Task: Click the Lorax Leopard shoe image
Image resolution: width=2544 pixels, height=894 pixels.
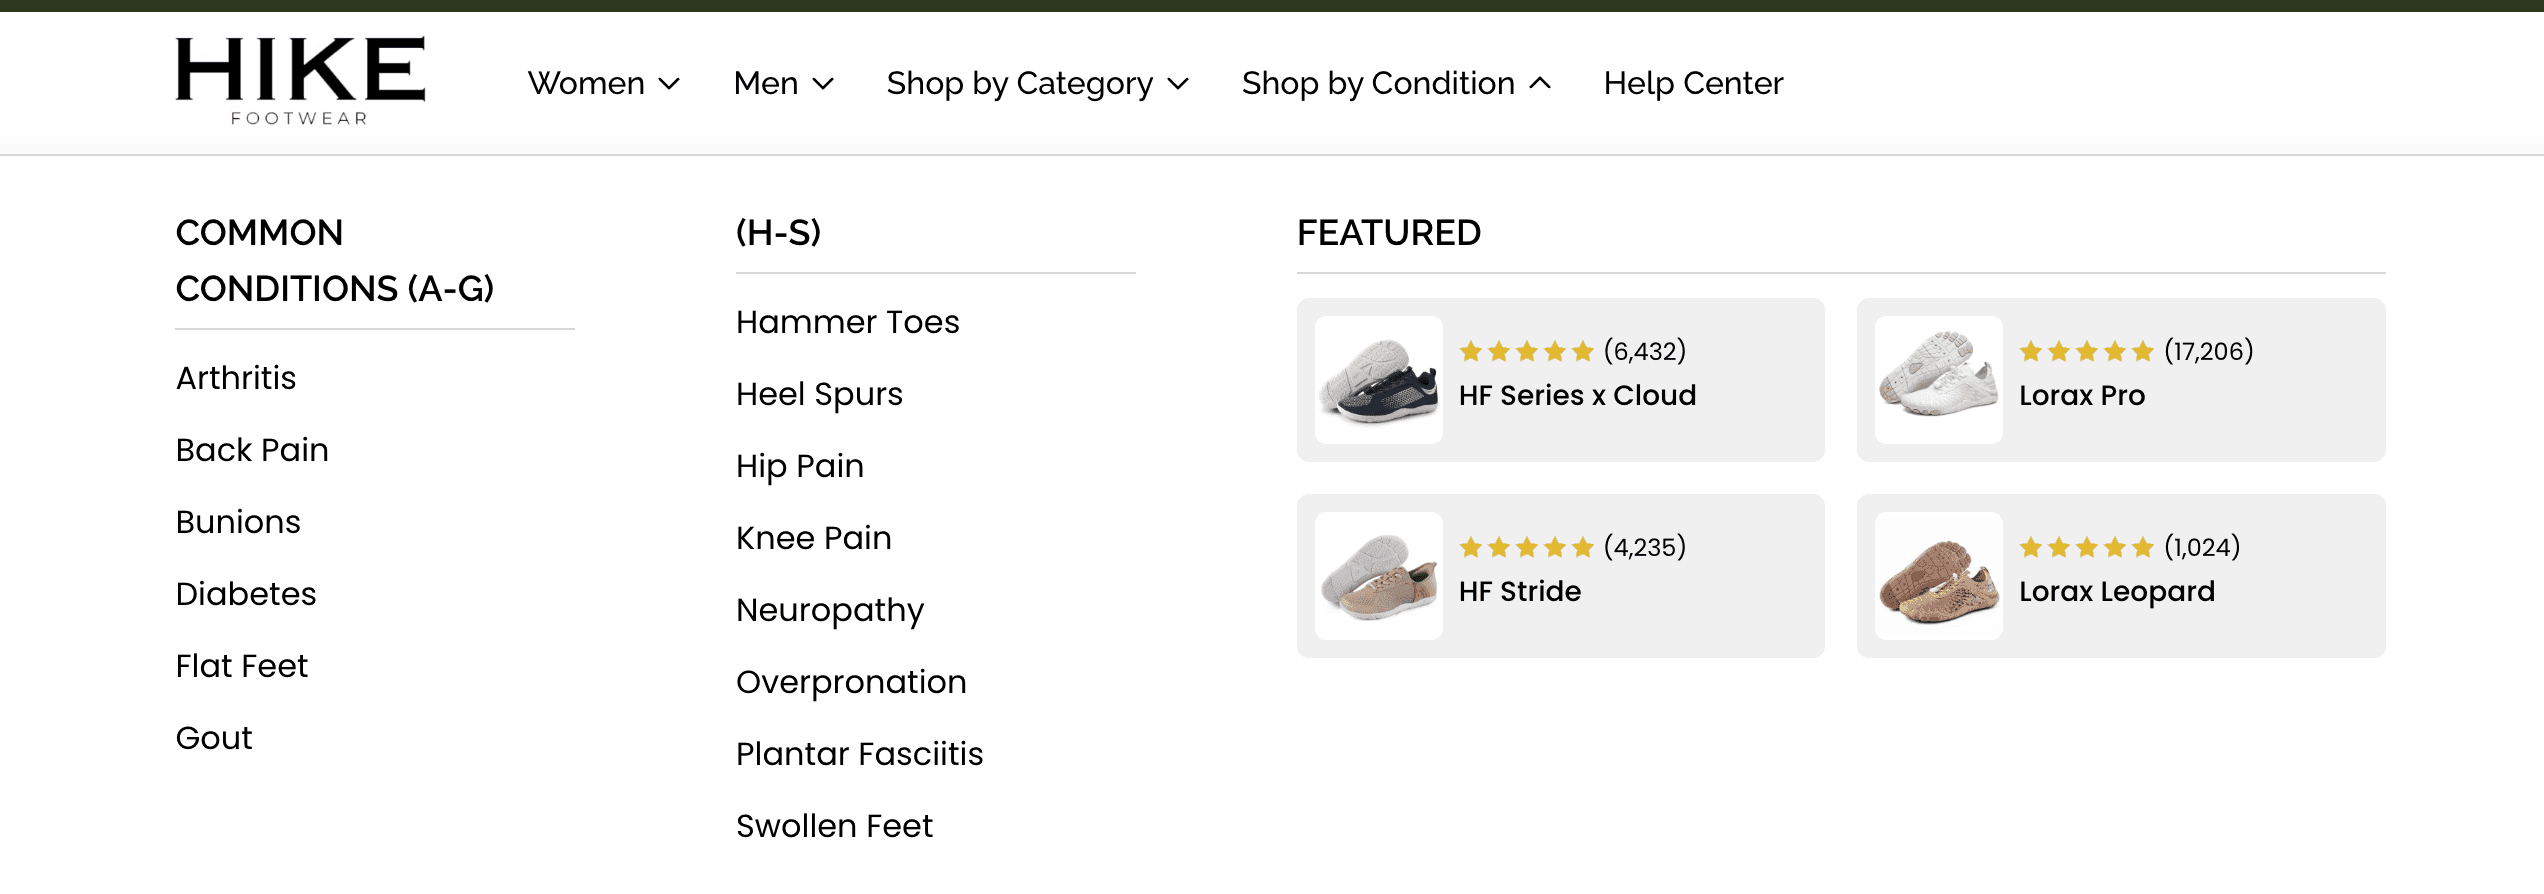Action: 1938,576
